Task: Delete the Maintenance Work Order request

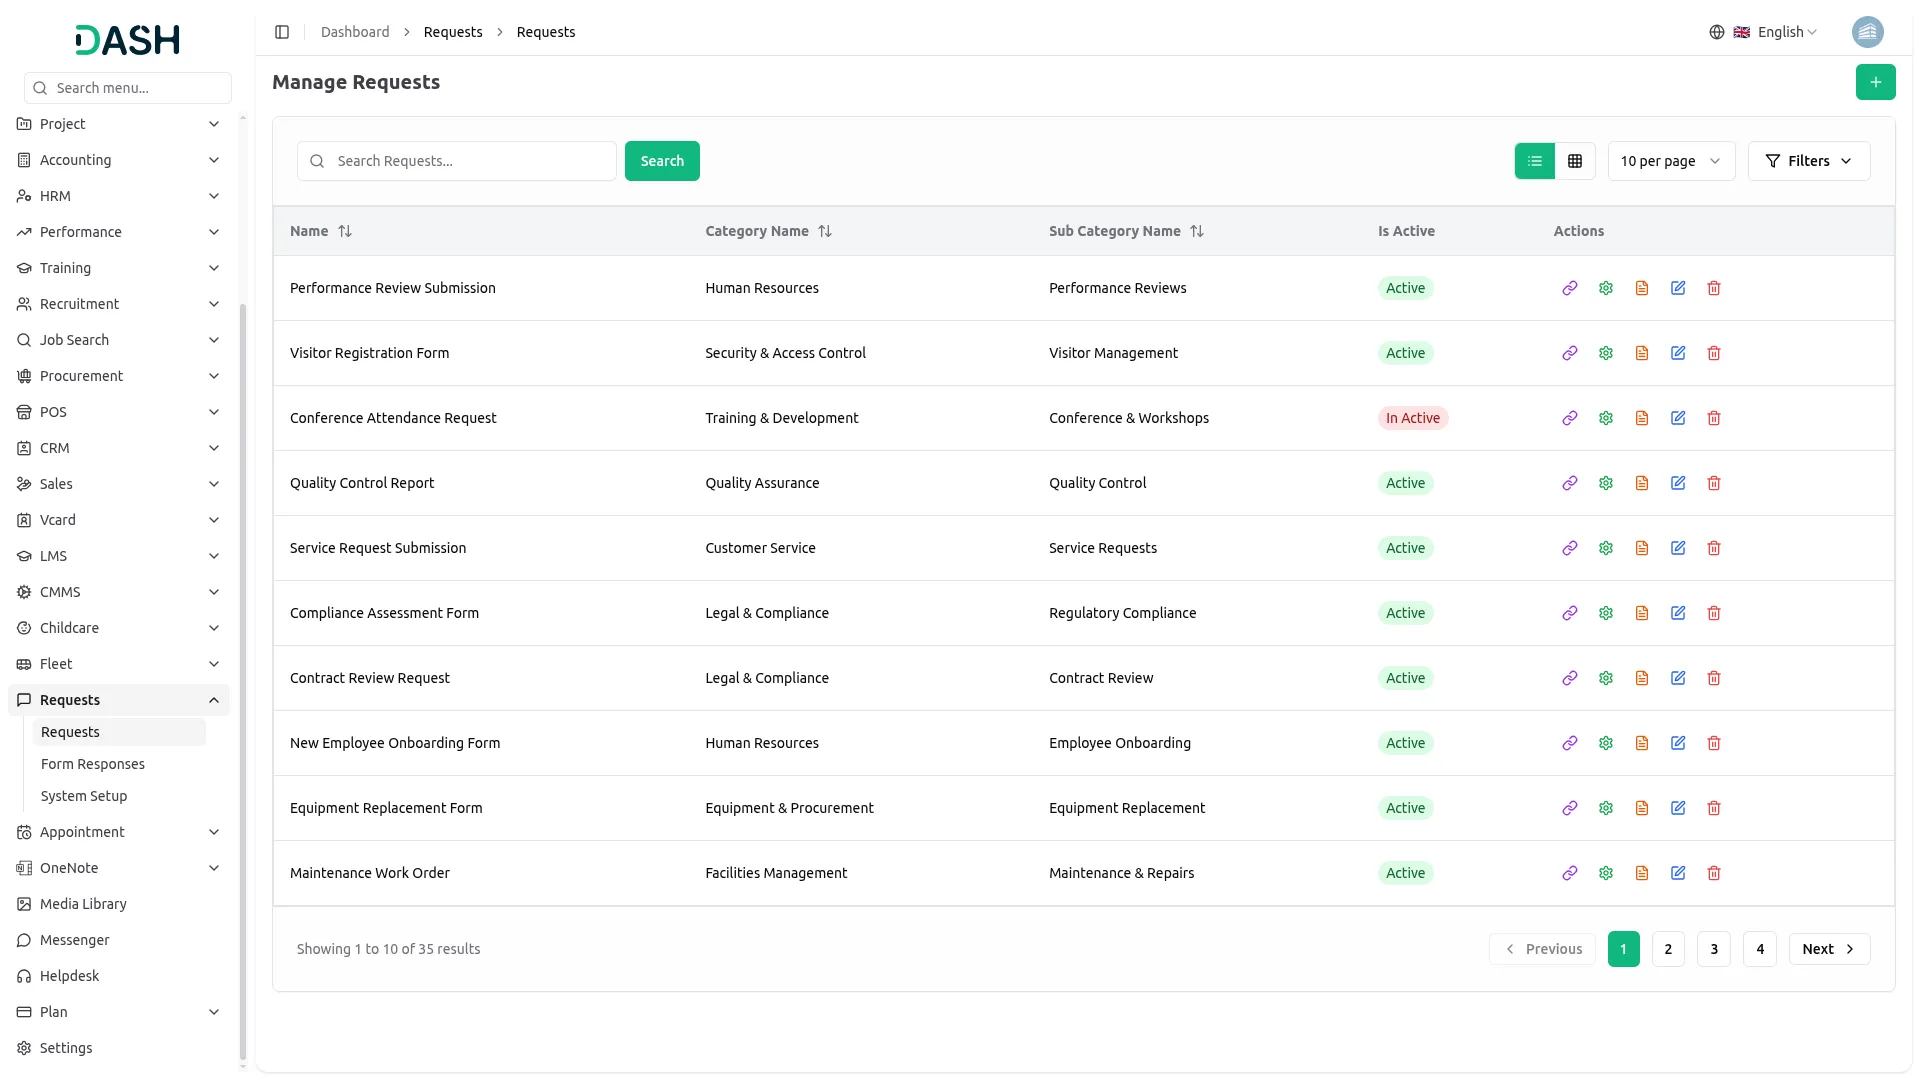Action: (x=1714, y=873)
